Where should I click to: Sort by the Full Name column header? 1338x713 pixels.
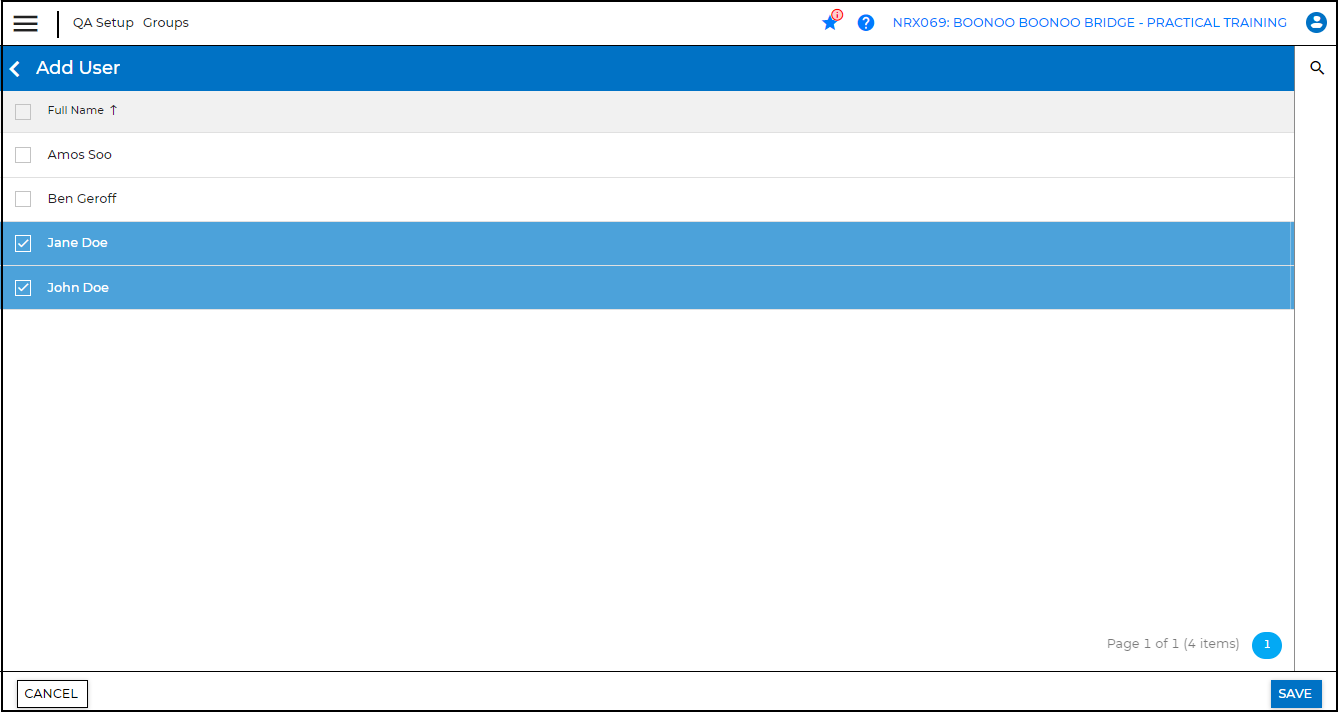point(76,110)
